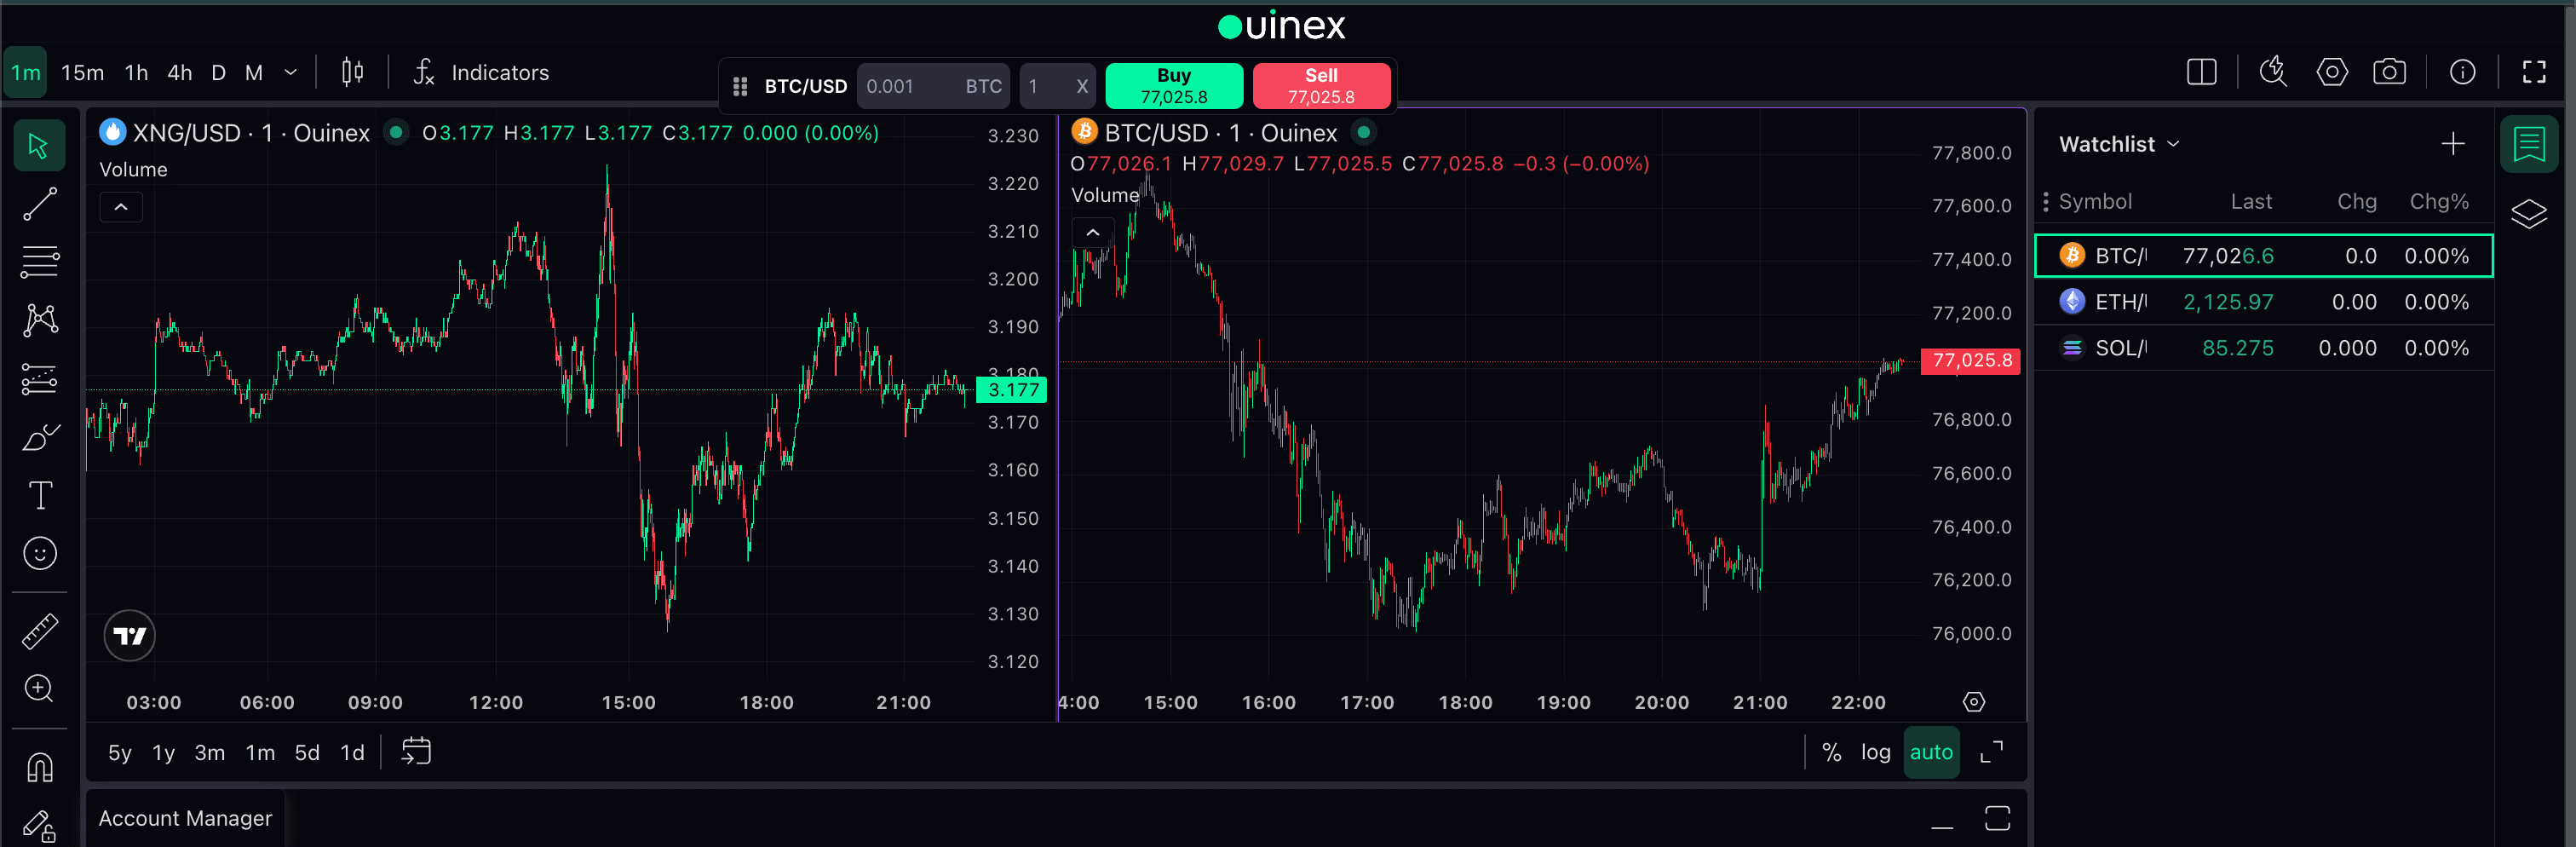Screen dimensions: 2576x847
Task: Select the D daily interval
Action: pyautogui.click(x=218, y=72)
